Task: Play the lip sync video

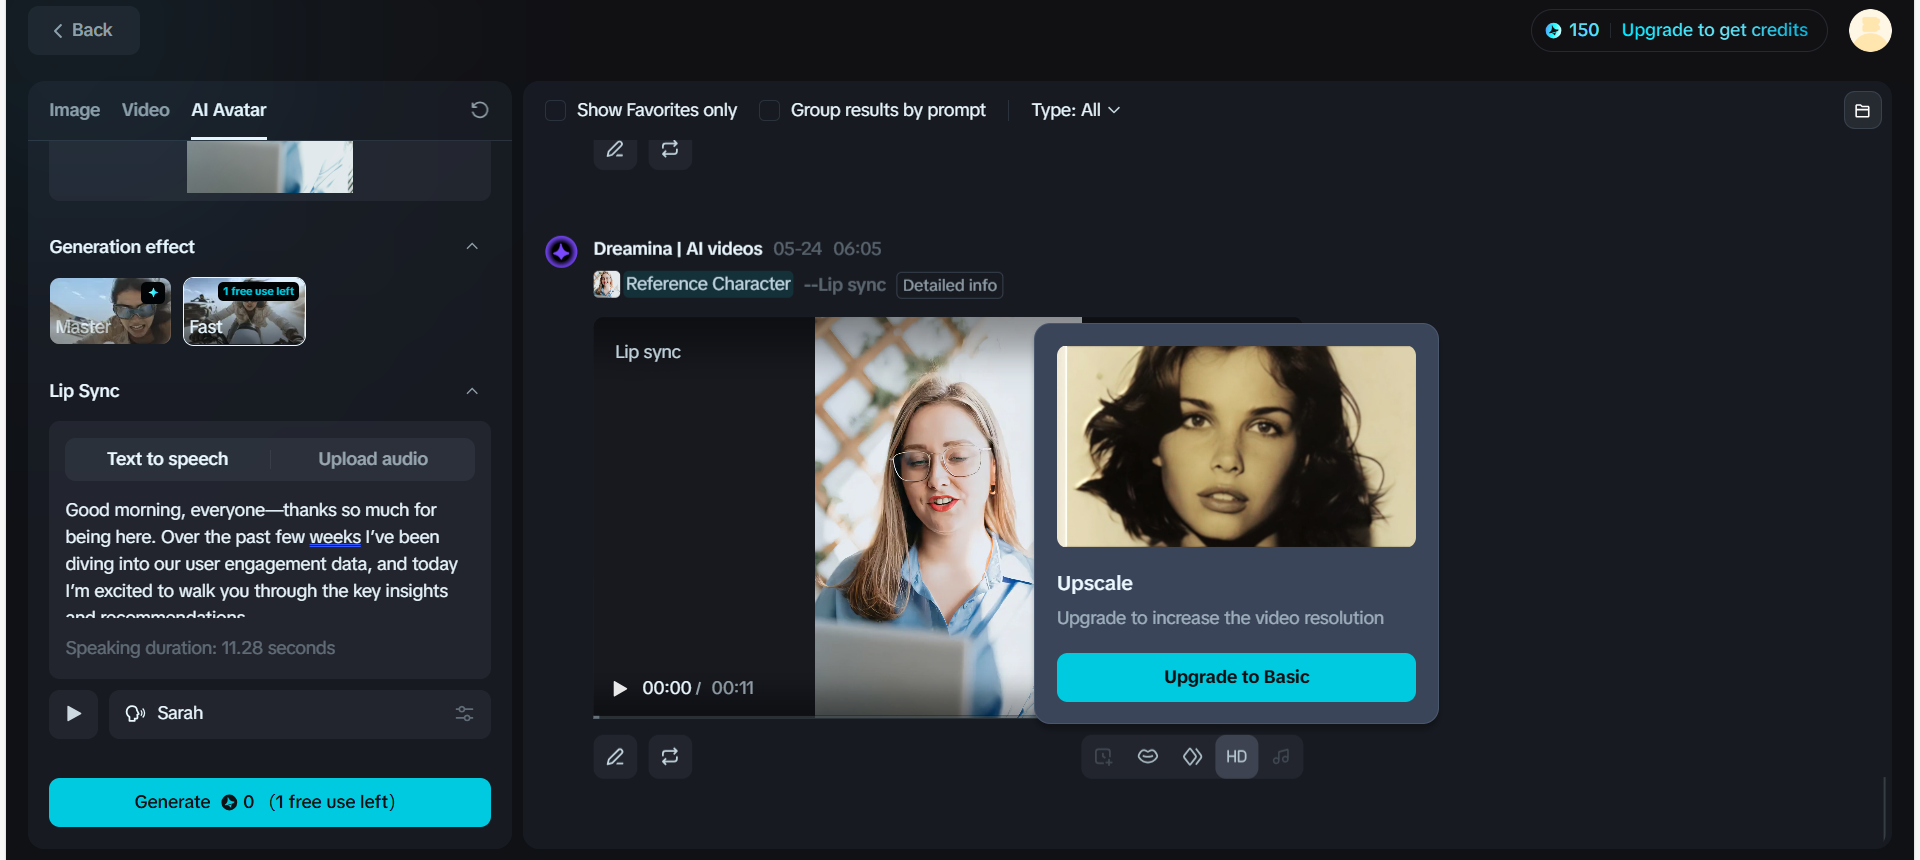Action: pos(620,688)
